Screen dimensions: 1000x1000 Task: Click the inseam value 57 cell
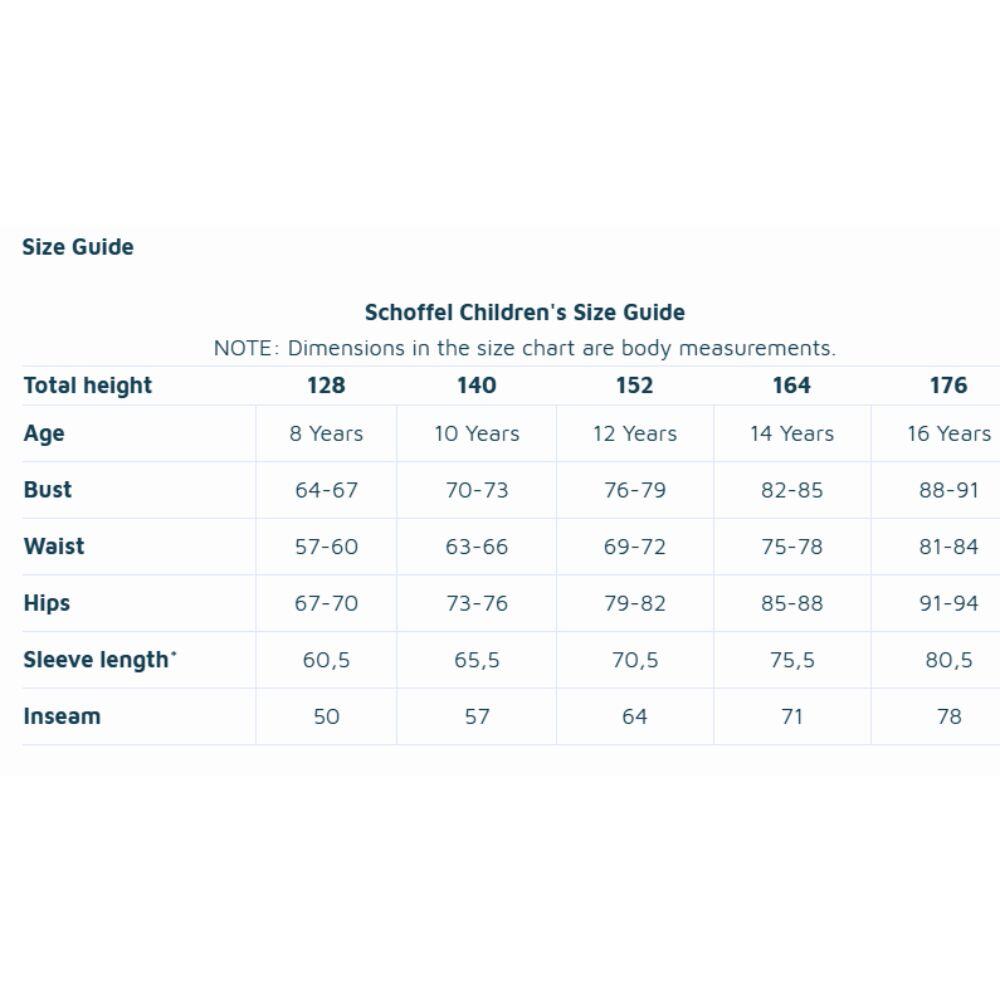click(x=476, y=716)
